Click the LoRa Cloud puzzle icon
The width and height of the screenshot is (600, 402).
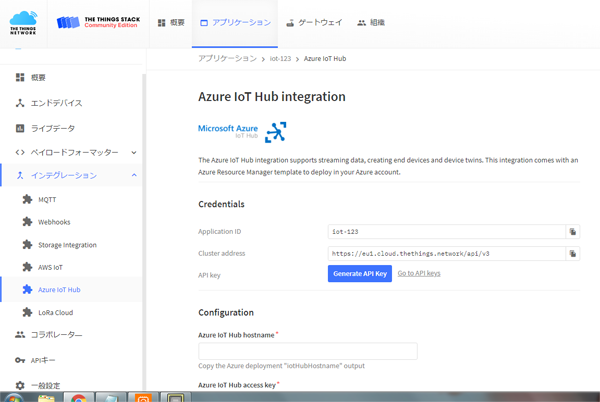[x=27, y=312]
